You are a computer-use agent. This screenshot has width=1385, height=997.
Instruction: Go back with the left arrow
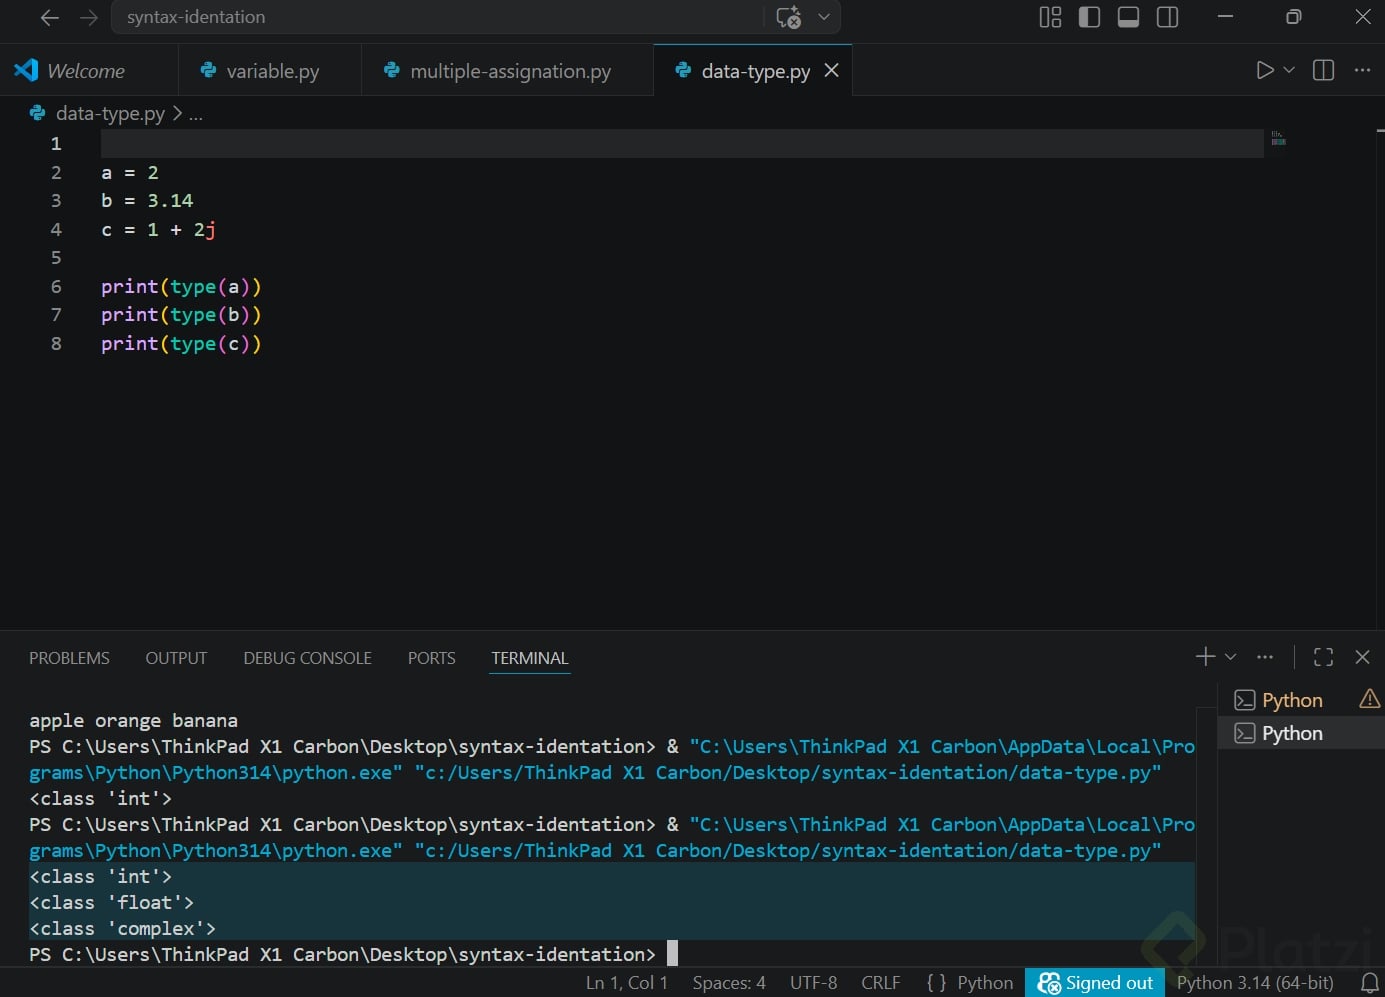pos(49,17)
